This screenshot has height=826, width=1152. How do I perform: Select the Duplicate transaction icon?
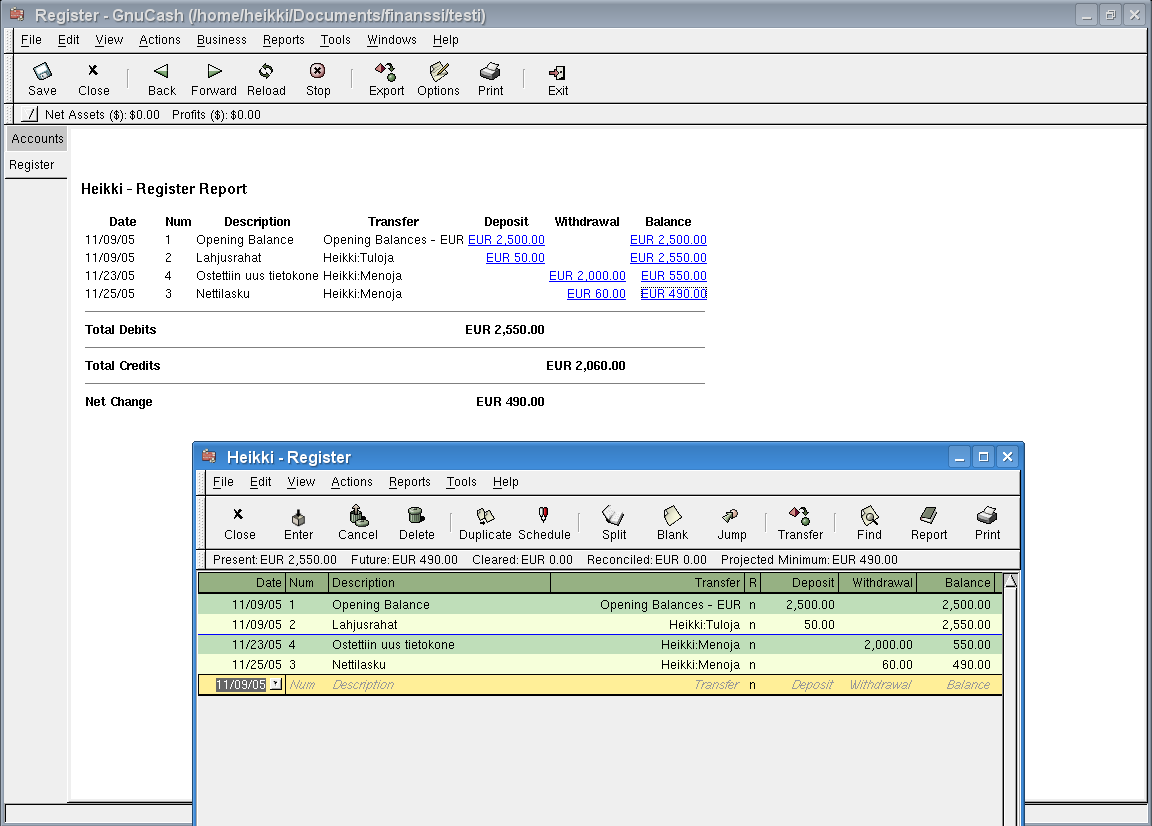point(485,516)
